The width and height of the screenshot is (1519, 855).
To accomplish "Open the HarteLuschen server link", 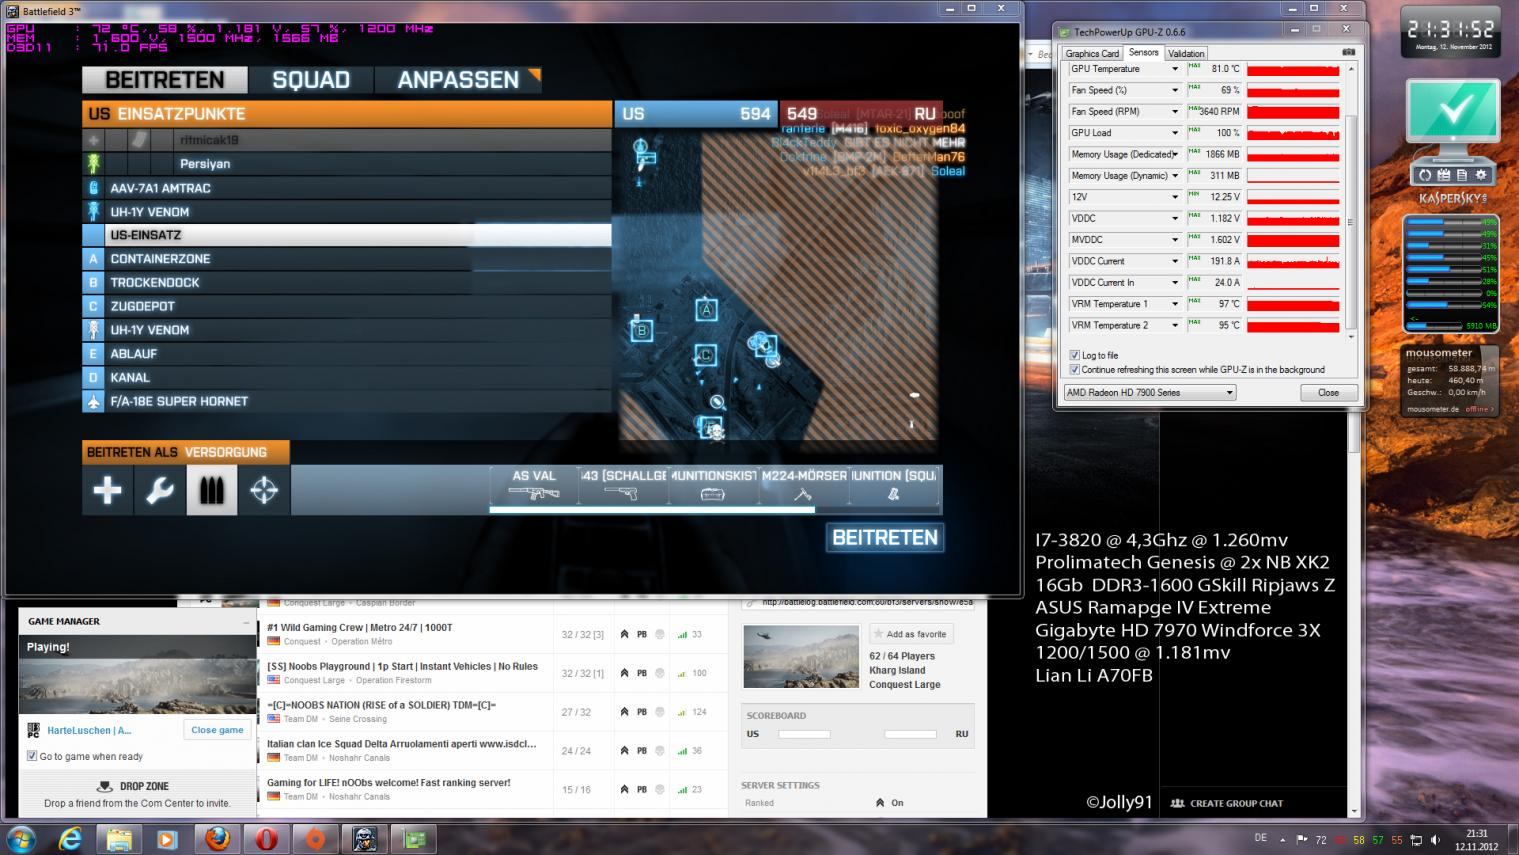I will [x=89, y=730].
